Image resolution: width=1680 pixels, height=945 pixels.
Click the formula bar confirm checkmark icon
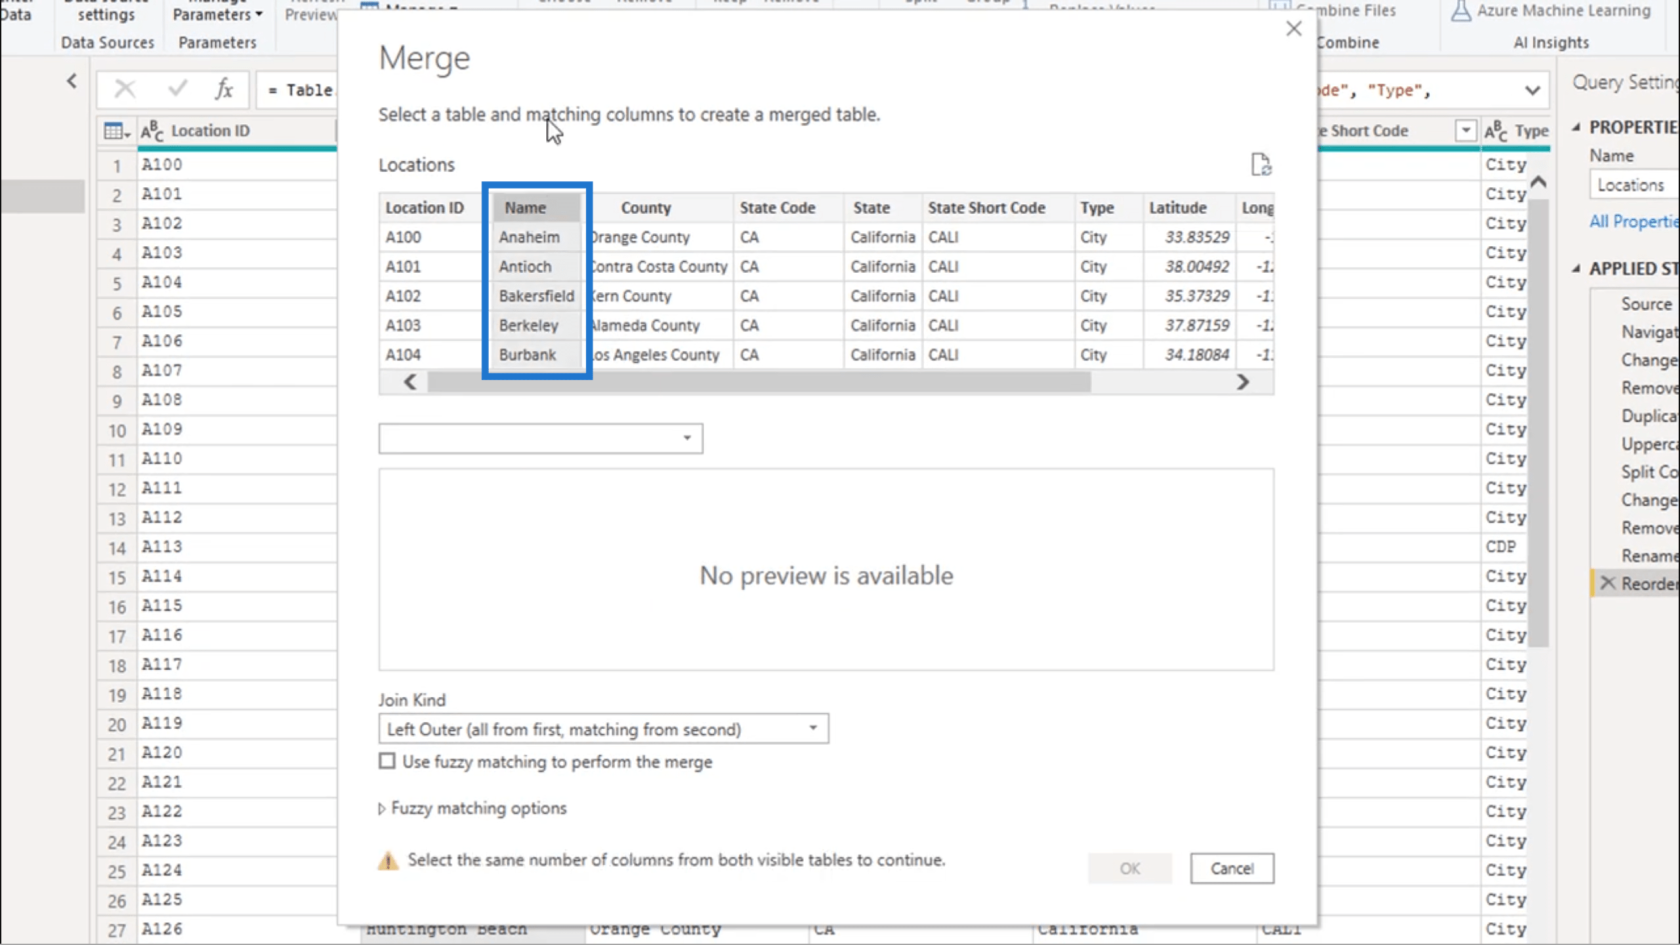click(178, 89)
